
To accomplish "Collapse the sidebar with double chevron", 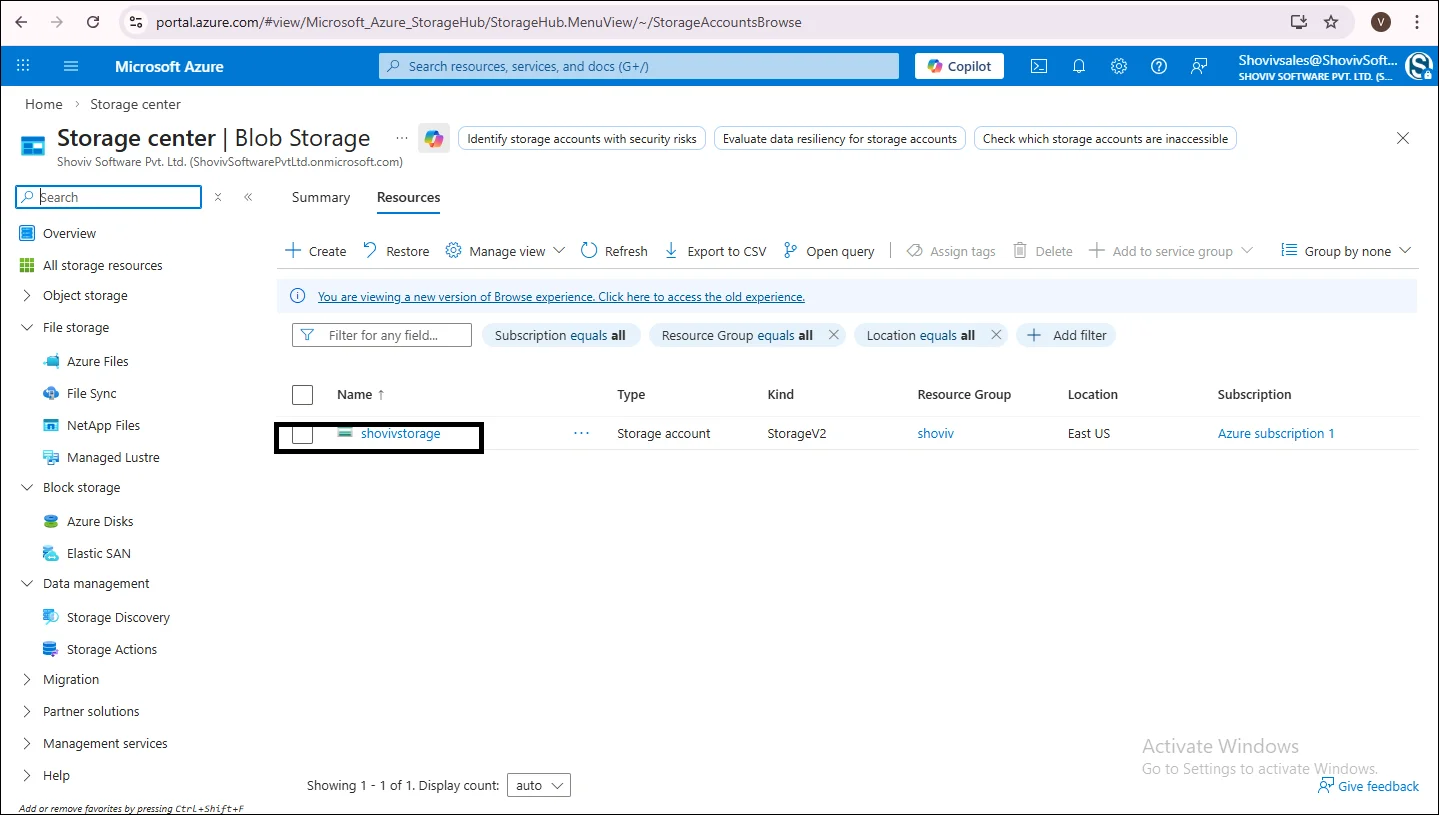I will pyautogui.click(x=248, y=197).
